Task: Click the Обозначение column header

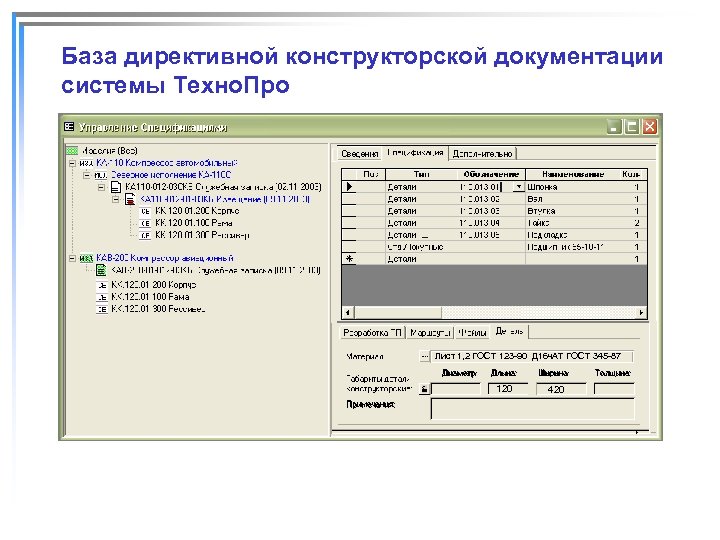Action: [491, 174]
